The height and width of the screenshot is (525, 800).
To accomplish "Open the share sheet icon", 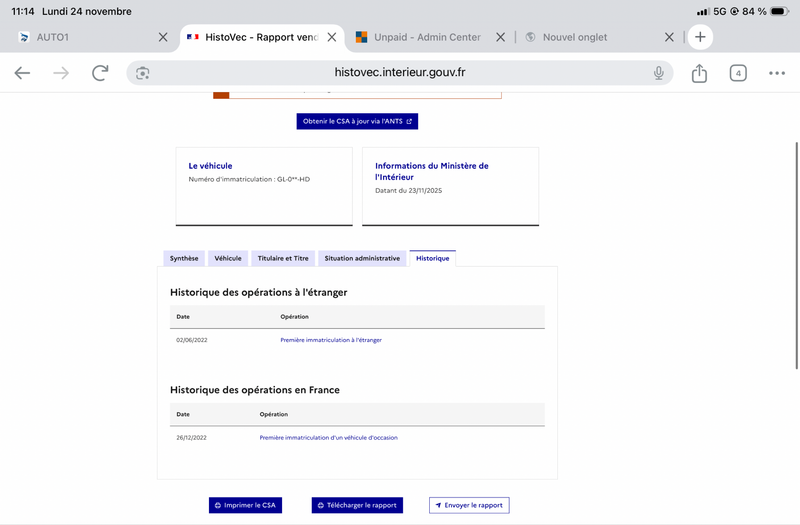I will (699, 73).
